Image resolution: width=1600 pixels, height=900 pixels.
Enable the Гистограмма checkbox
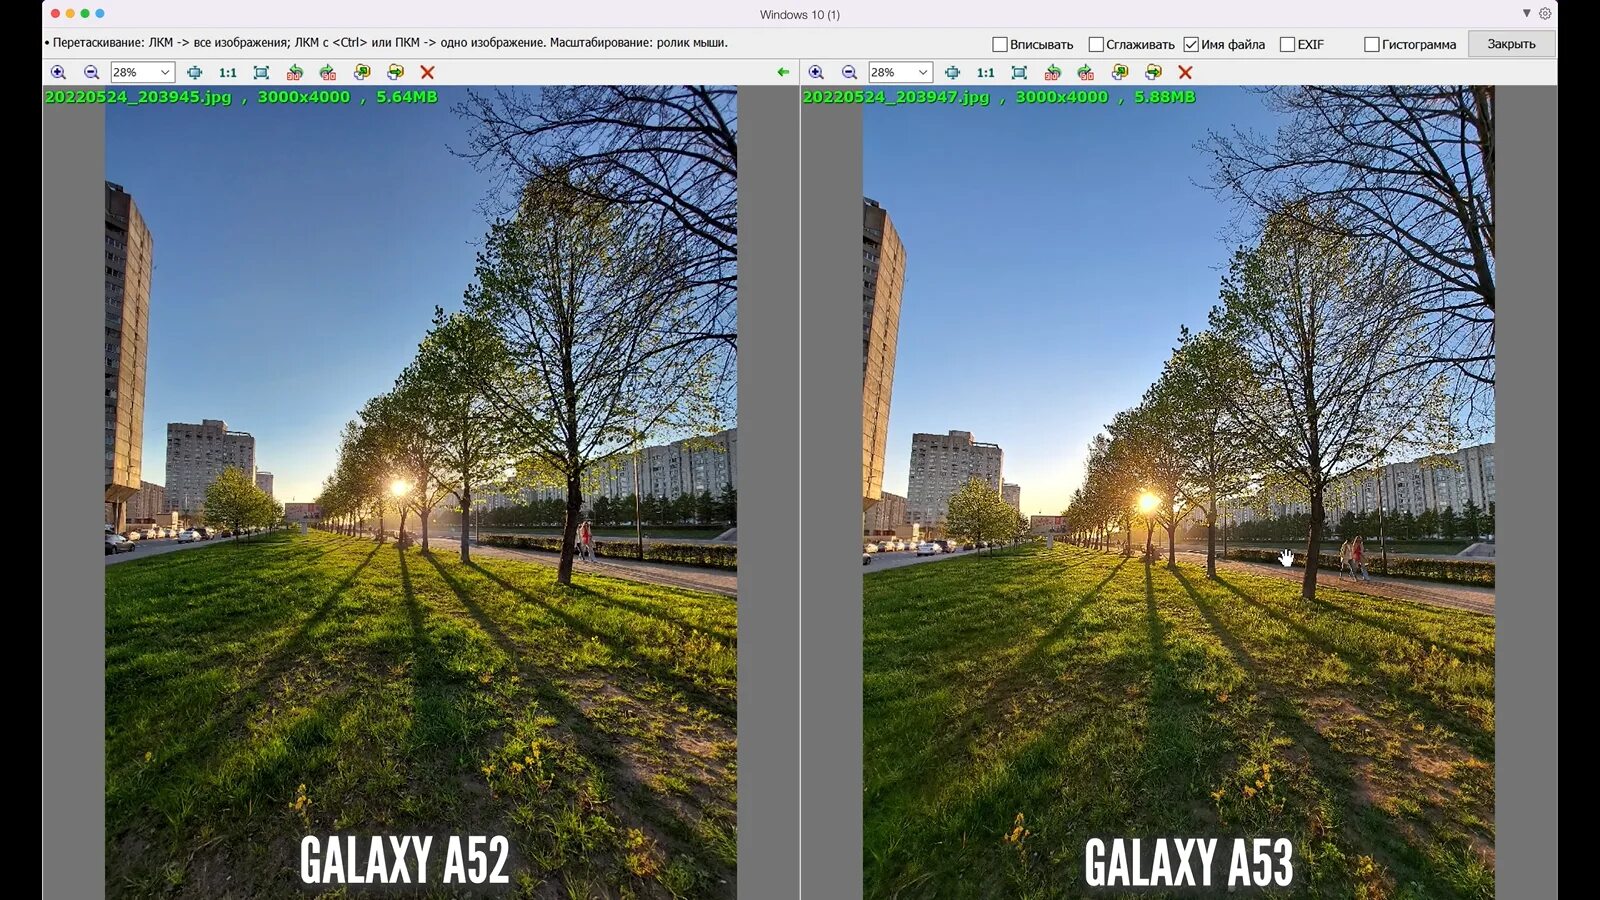(x=1372, y=44)
